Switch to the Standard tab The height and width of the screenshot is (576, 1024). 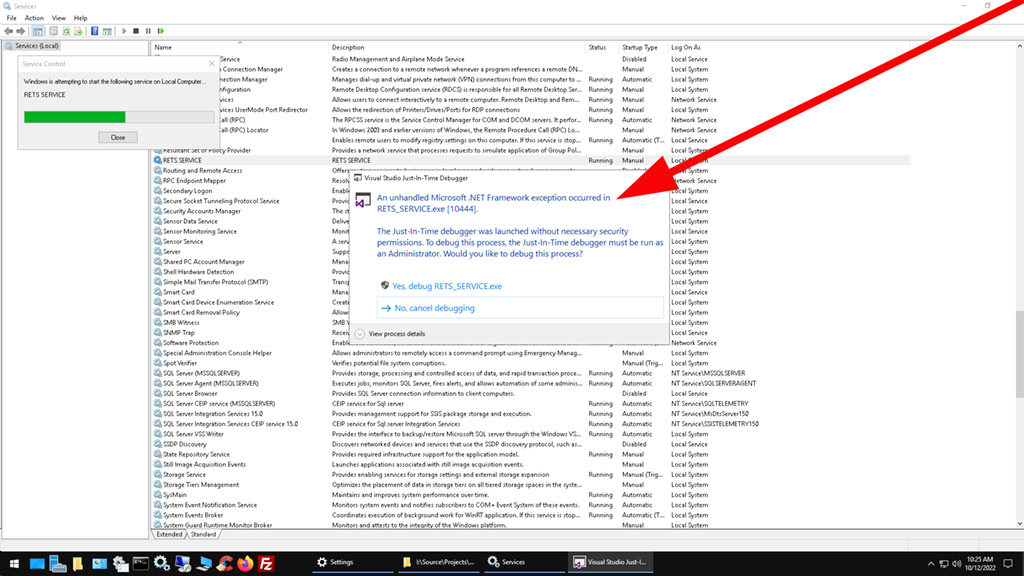[x=203, y=534]
